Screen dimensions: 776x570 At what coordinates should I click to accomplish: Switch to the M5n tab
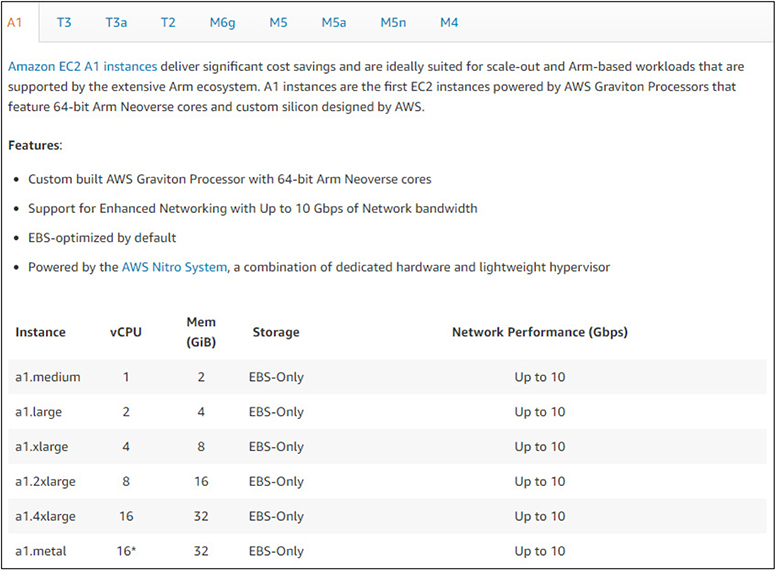[393, 21]
